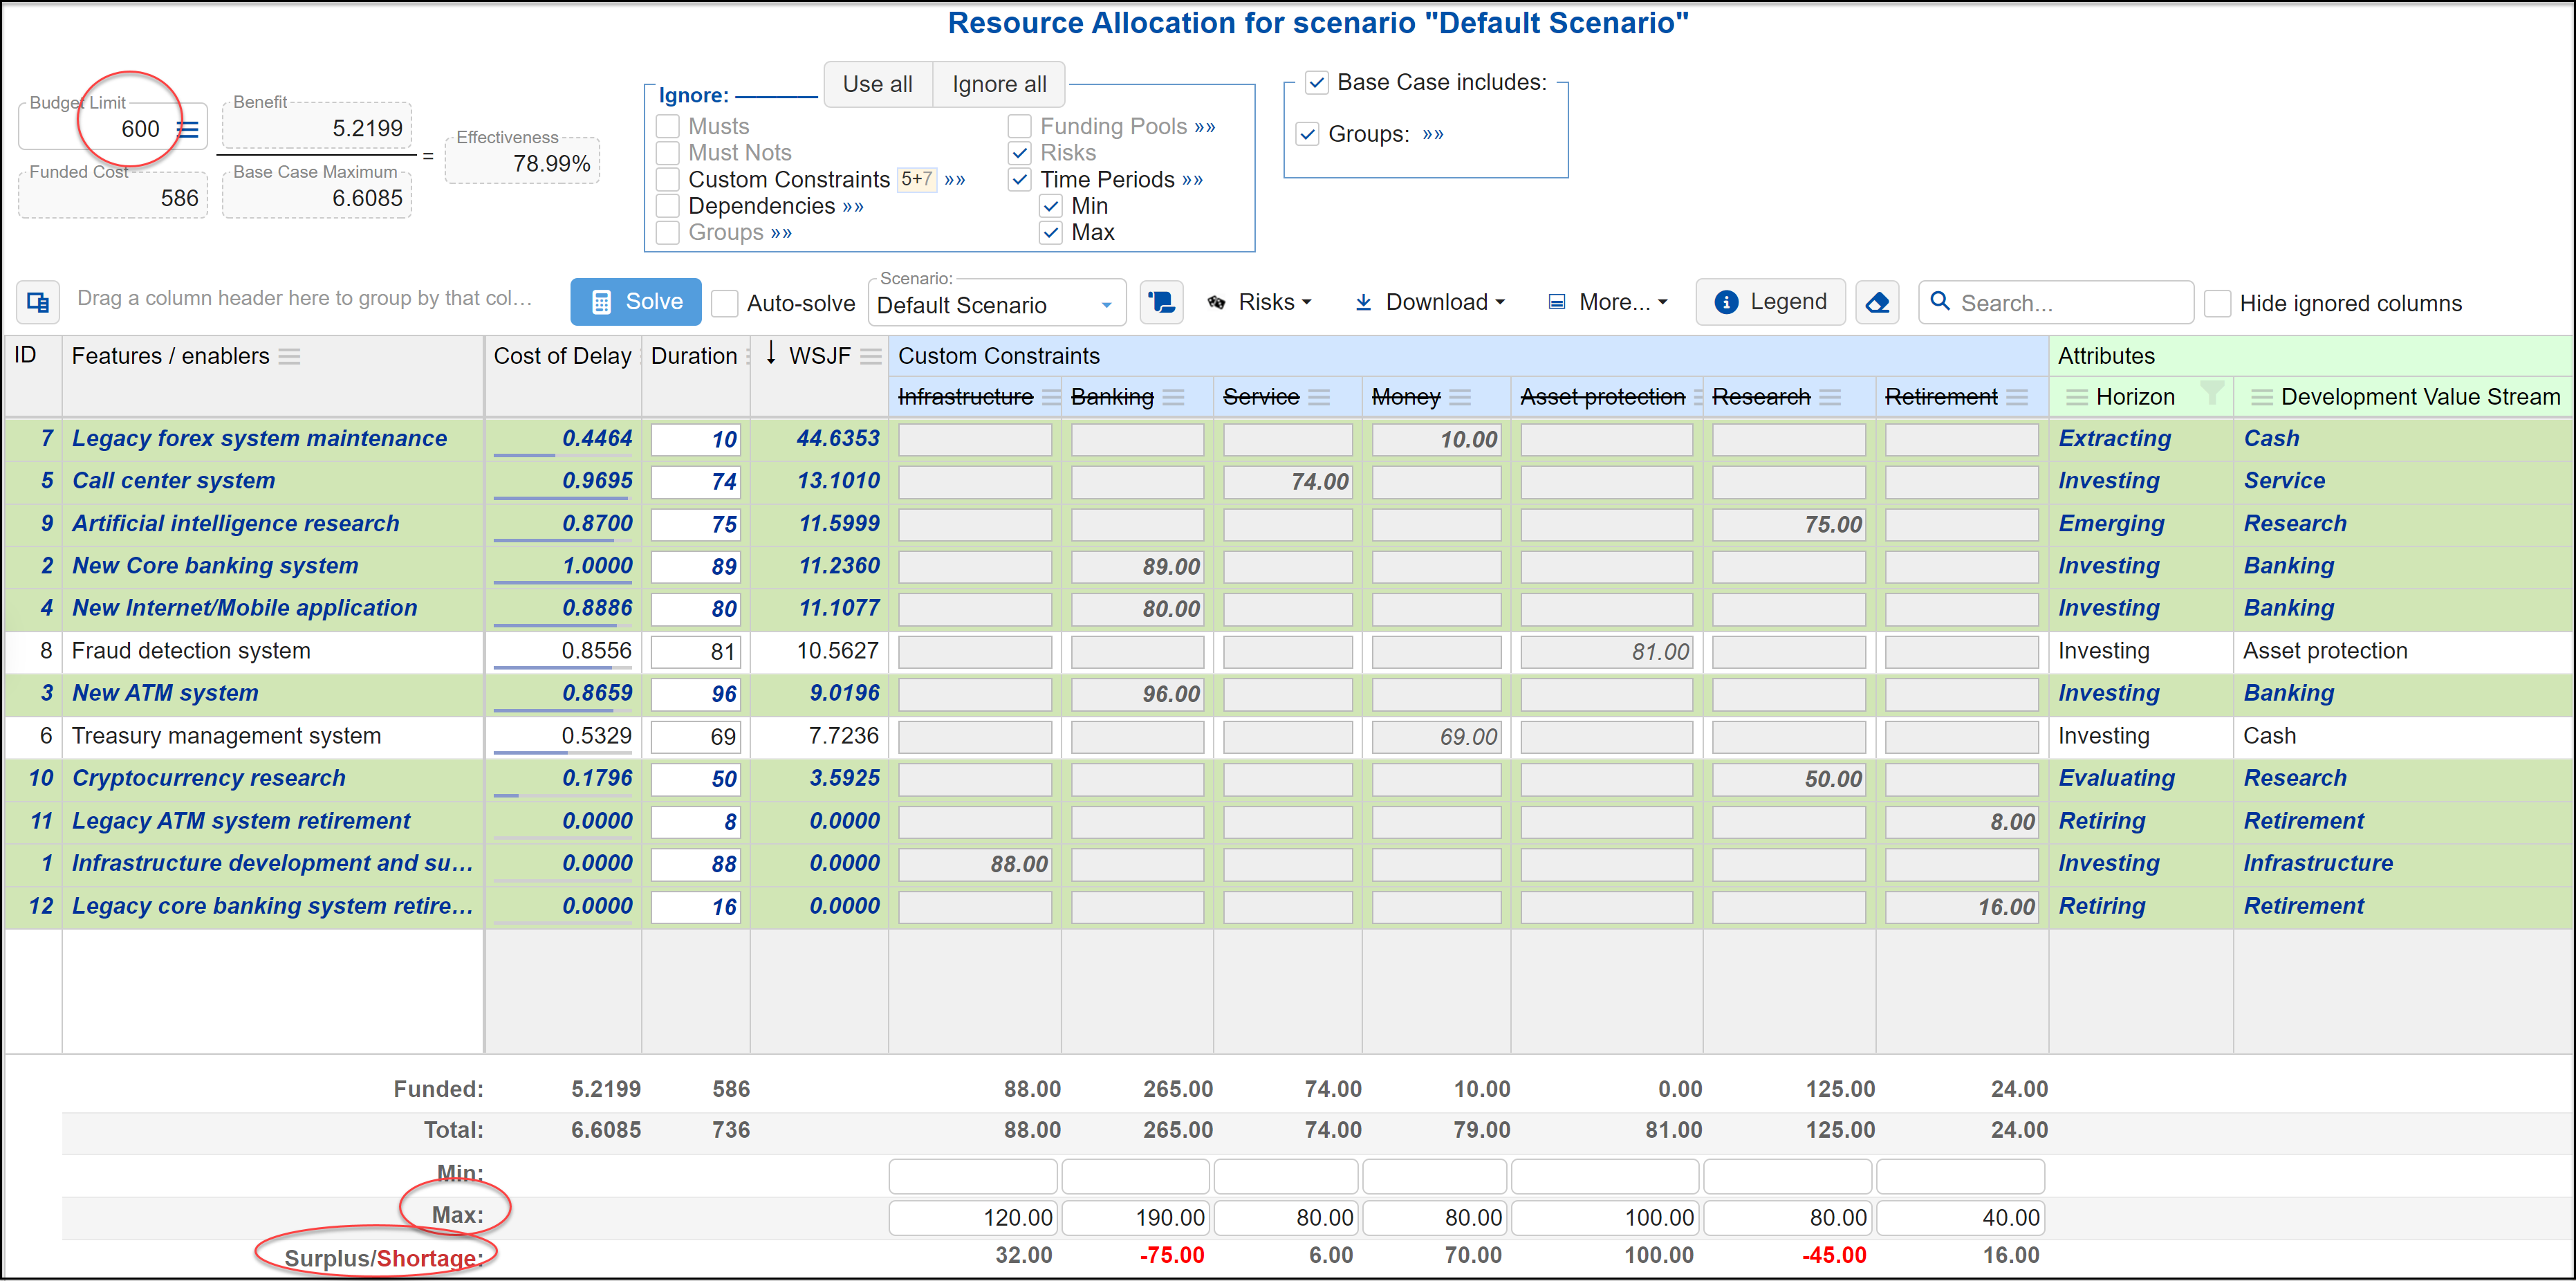Image resolution: width=2576 pixels, height=1281 pixels.
Task: Select the copy grid icon beside group-by bar
Action: coord(38,302)
